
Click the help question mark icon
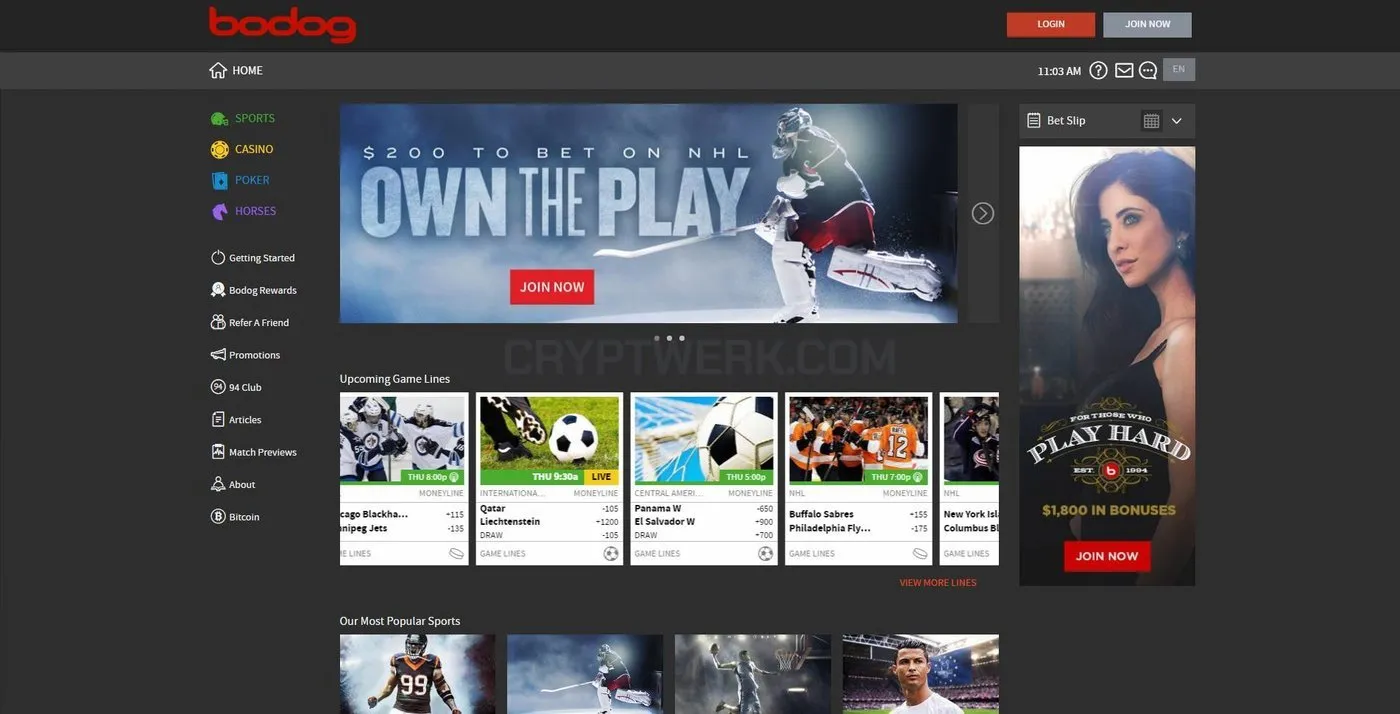[1098, 70]
